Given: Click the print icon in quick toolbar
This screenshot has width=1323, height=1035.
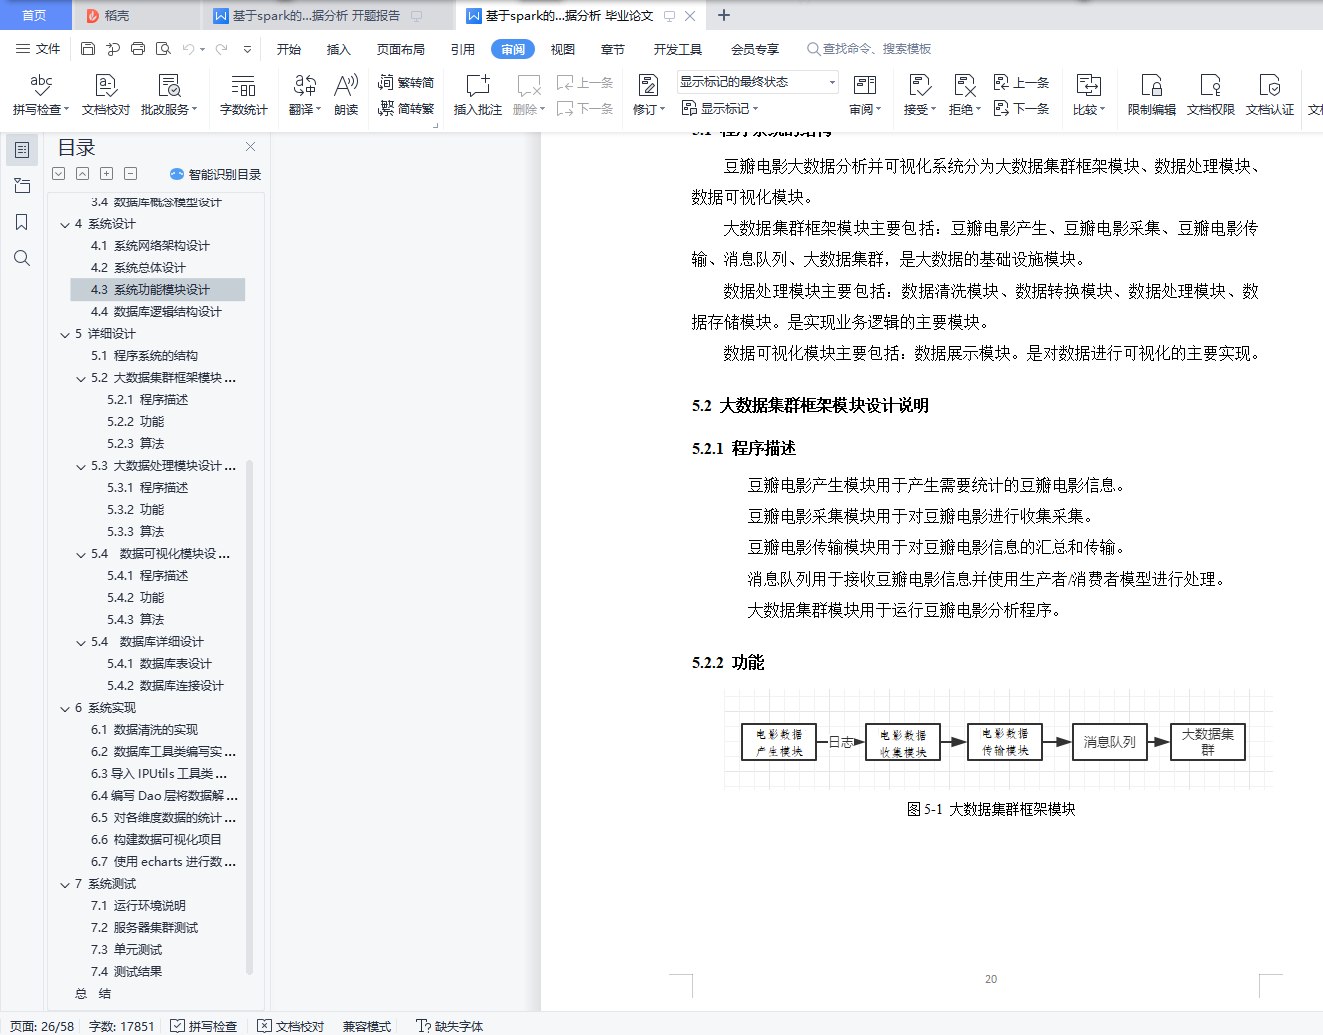Looking at the screenshot, I should click(138, 49).
